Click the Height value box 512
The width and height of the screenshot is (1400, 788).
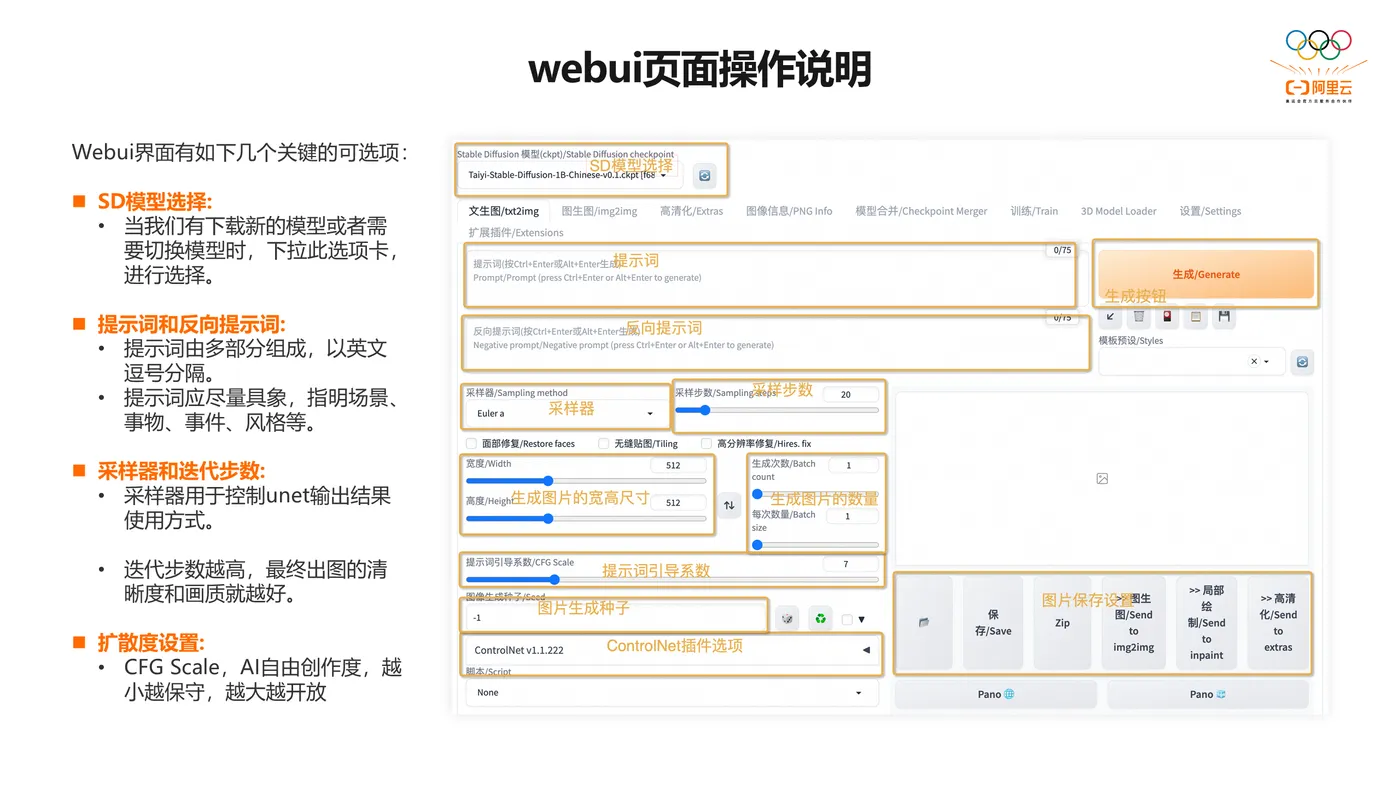(x=678, y=502)
